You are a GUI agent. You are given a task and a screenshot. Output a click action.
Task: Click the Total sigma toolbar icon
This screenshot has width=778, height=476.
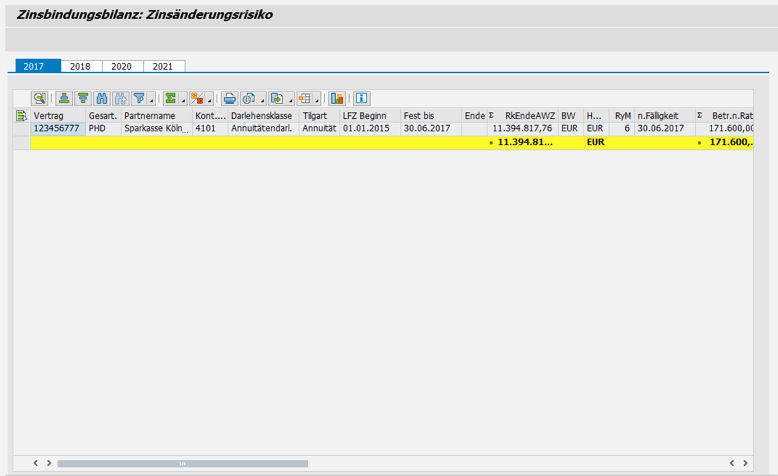(170, 98)
